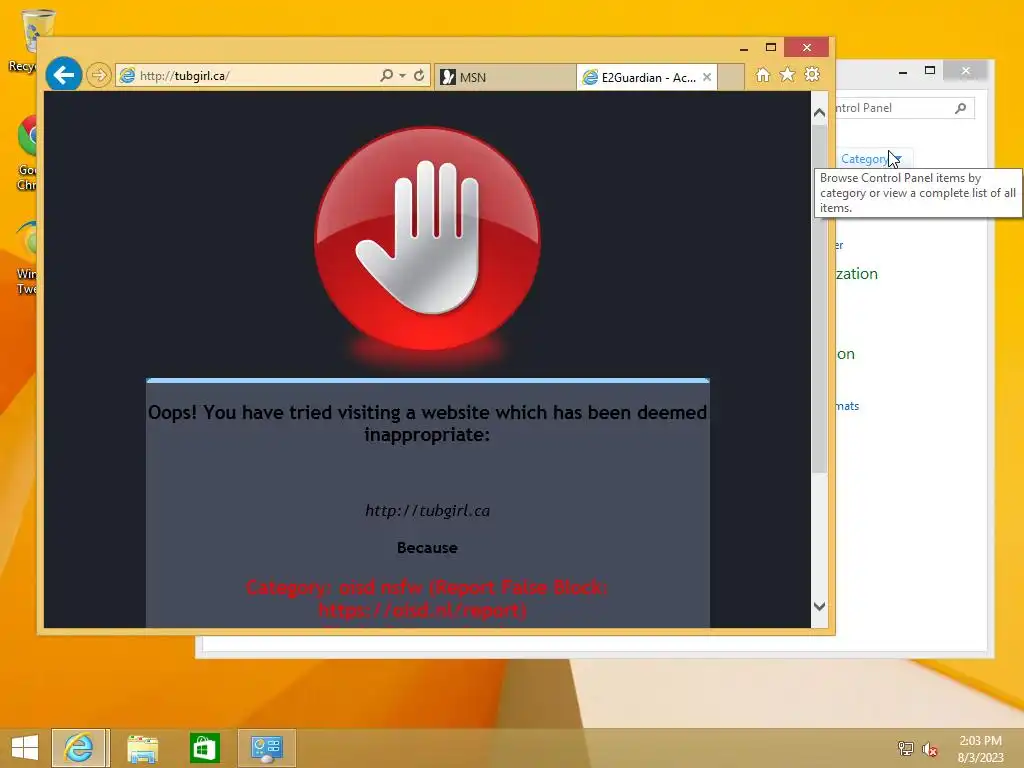Viewport: 1024px width, 768px height.
Task: Close the E2Guardian tab
Action: pos(707,77)
